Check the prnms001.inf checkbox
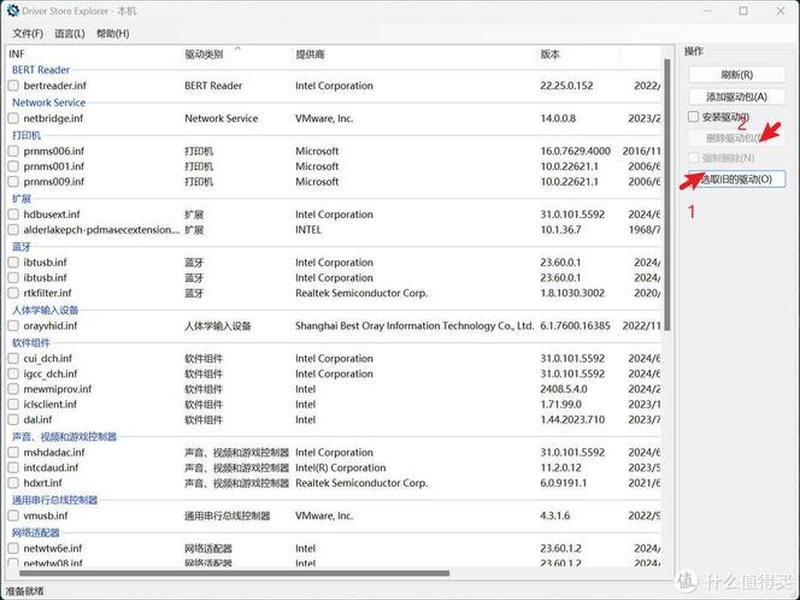This screenshot has height=600, width=800. [13, 166]
